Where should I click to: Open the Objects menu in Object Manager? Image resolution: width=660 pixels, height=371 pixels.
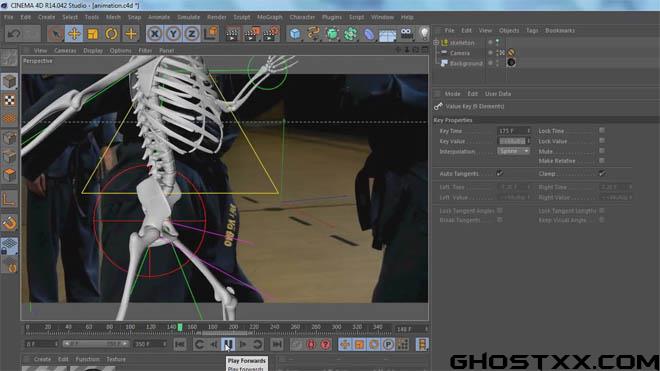tap(509, 30)
